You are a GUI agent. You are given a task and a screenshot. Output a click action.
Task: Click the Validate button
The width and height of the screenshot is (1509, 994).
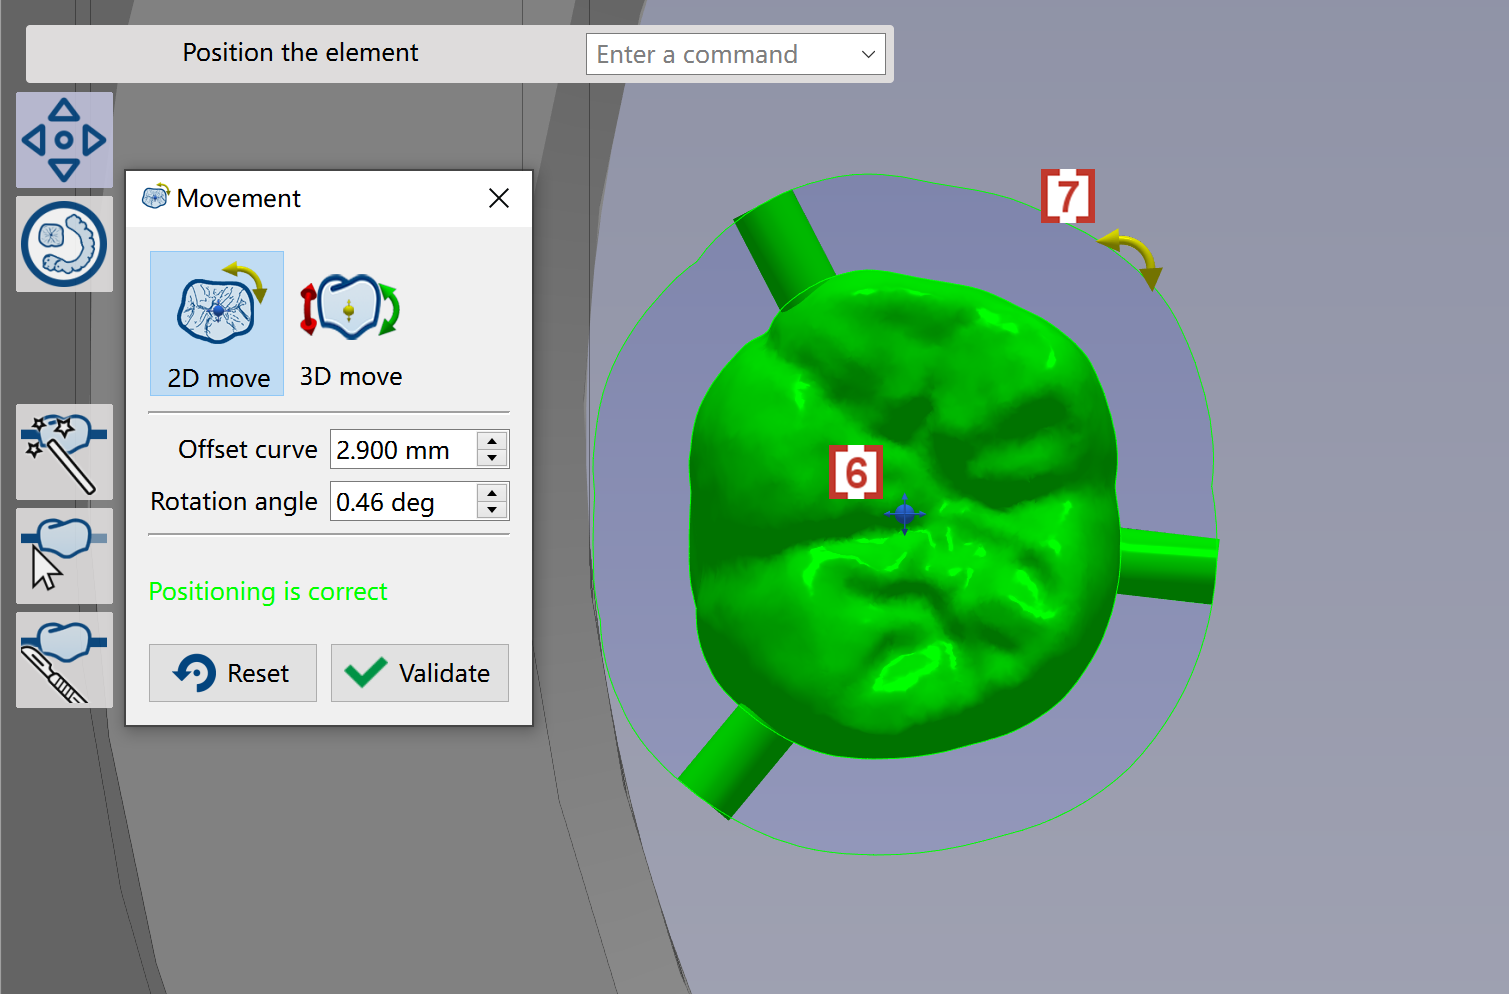pos(420,673)
